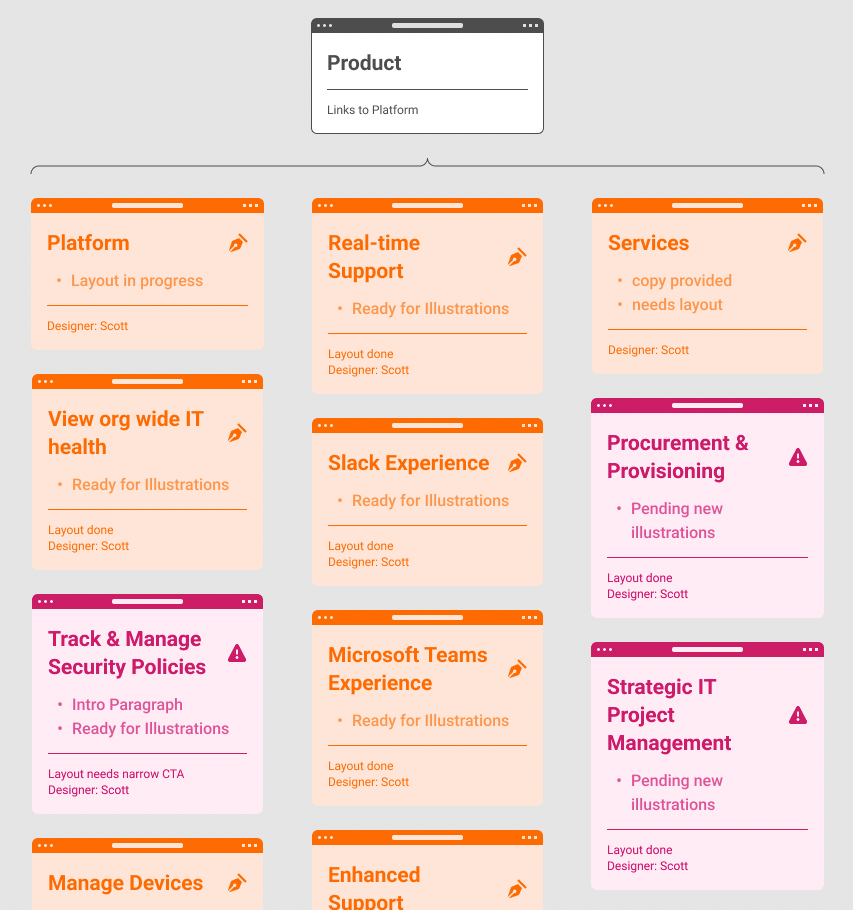The image size is (853, 910).
Task: Click the Slack Experience heading
Action: pos(409,463)
